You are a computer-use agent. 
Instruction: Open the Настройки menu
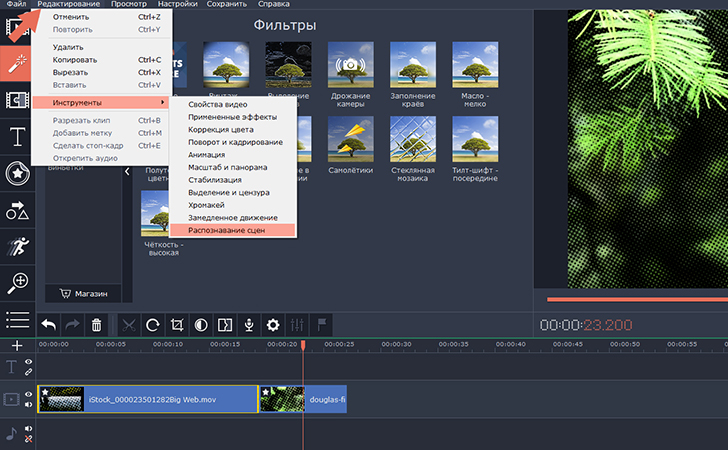(x=177, y=5)
